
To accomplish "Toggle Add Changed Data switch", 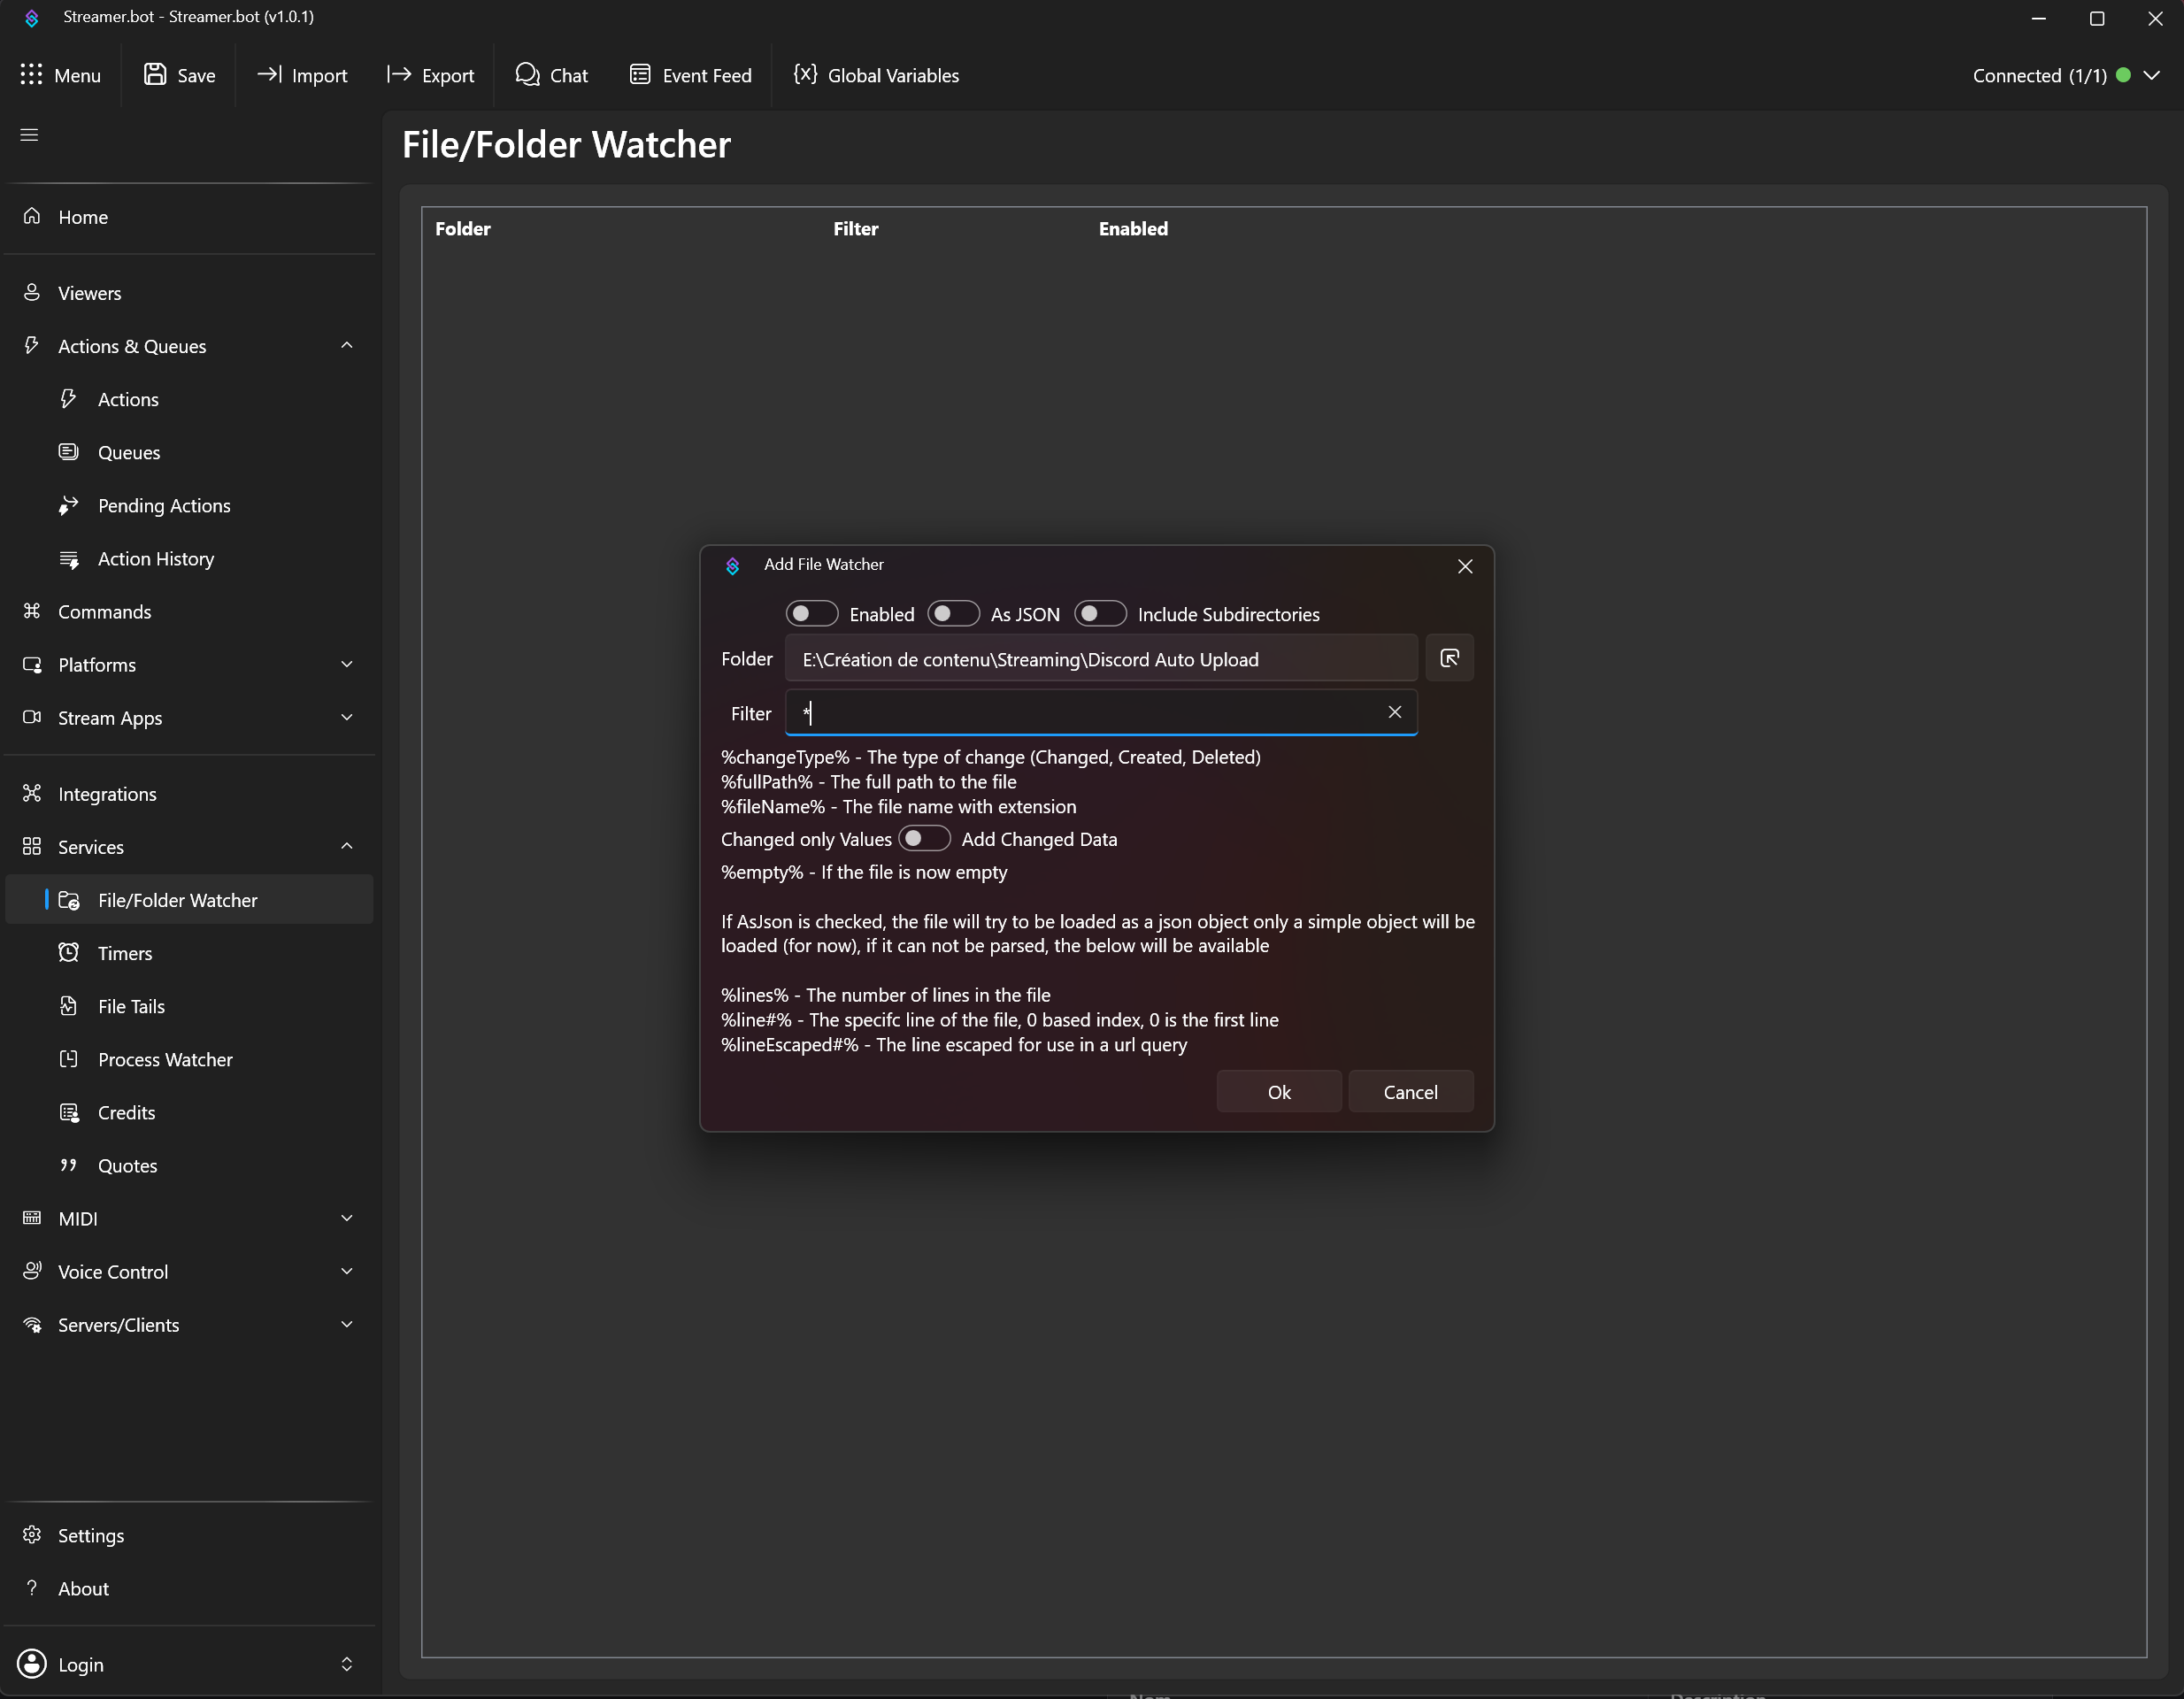I will [923, 838].
